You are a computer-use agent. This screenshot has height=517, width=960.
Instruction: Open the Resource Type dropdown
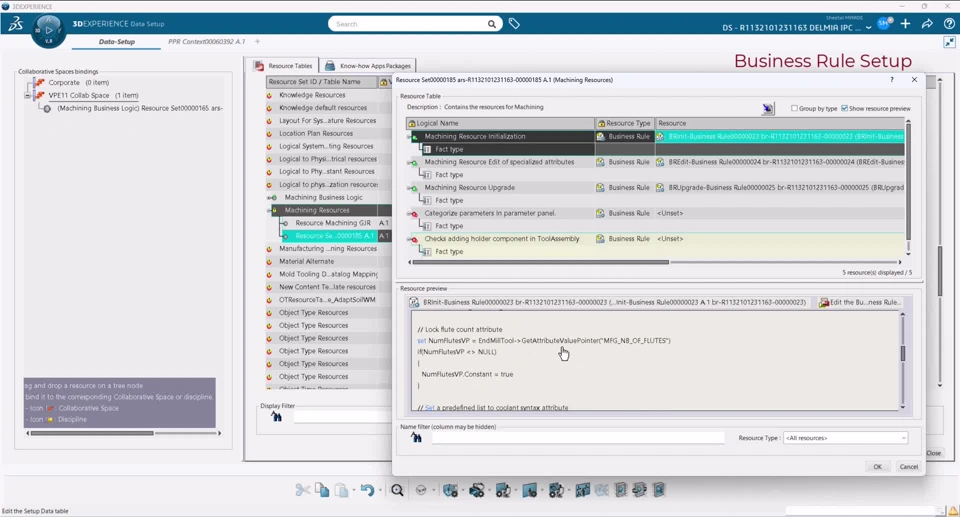(x=845, y=438)
